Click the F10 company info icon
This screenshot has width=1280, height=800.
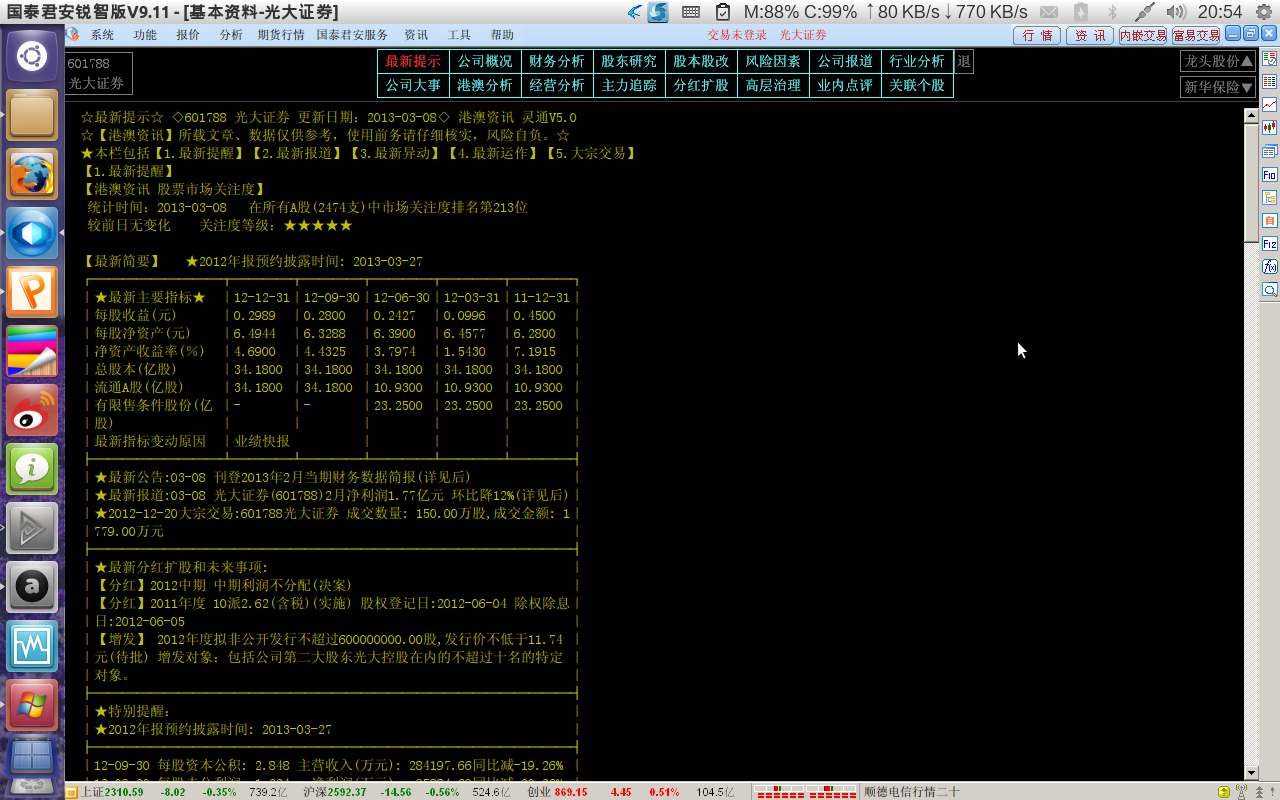pos(1270,174)
